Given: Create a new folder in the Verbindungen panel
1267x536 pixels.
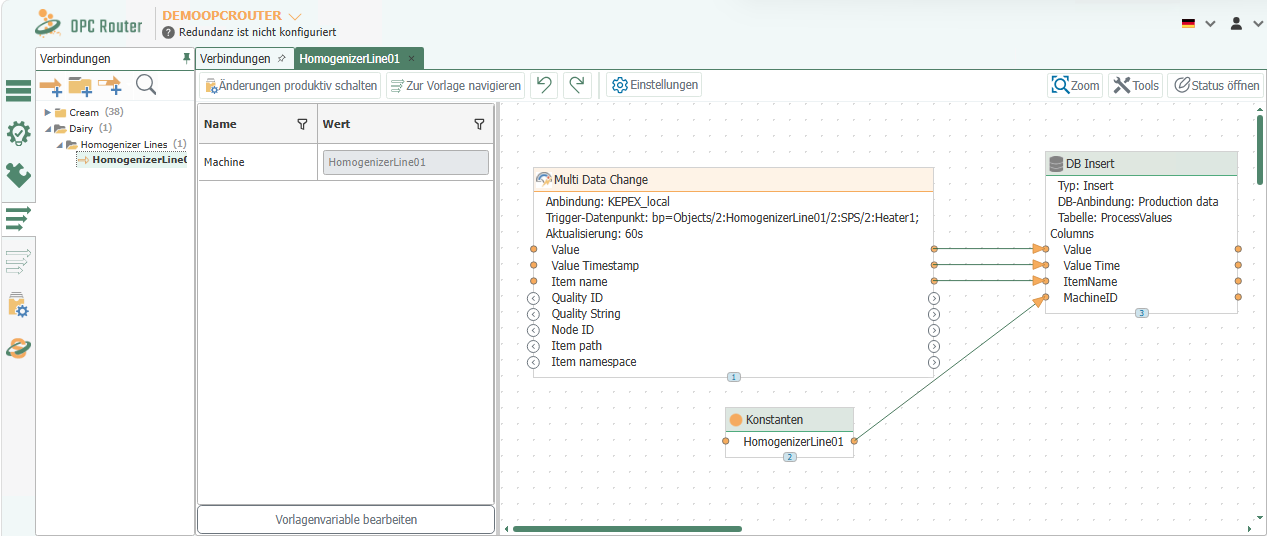Looking at the screenshot, I should point(80,86).
